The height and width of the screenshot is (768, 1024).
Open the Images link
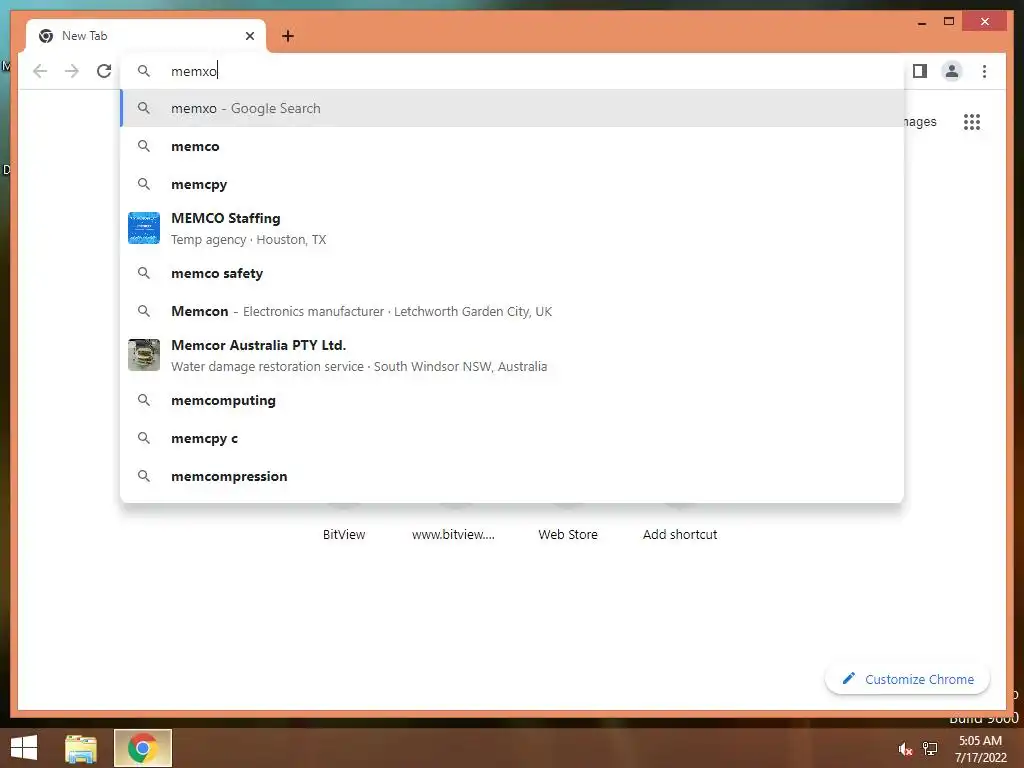(x=920, y=121)
